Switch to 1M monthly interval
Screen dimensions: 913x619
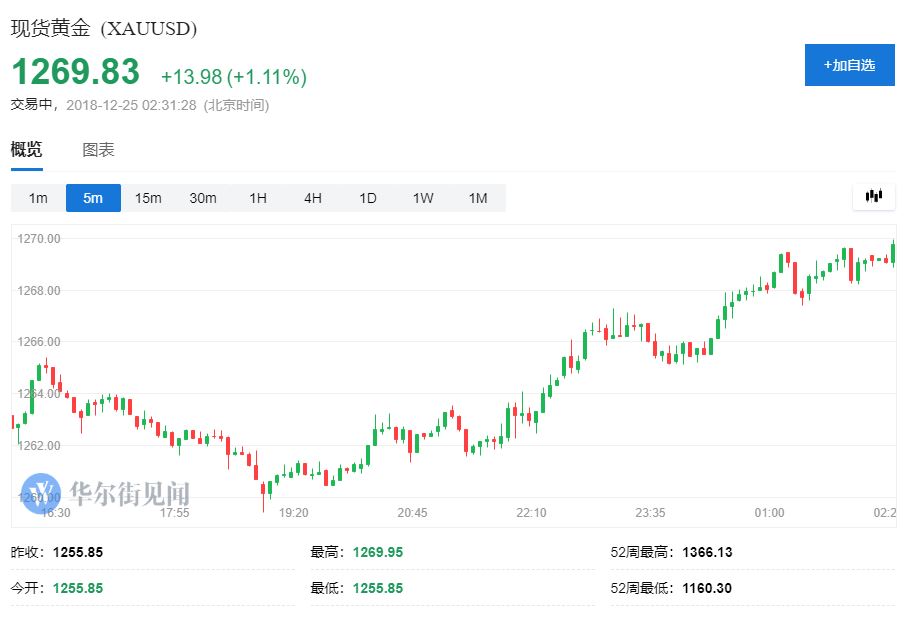(478, 198)
